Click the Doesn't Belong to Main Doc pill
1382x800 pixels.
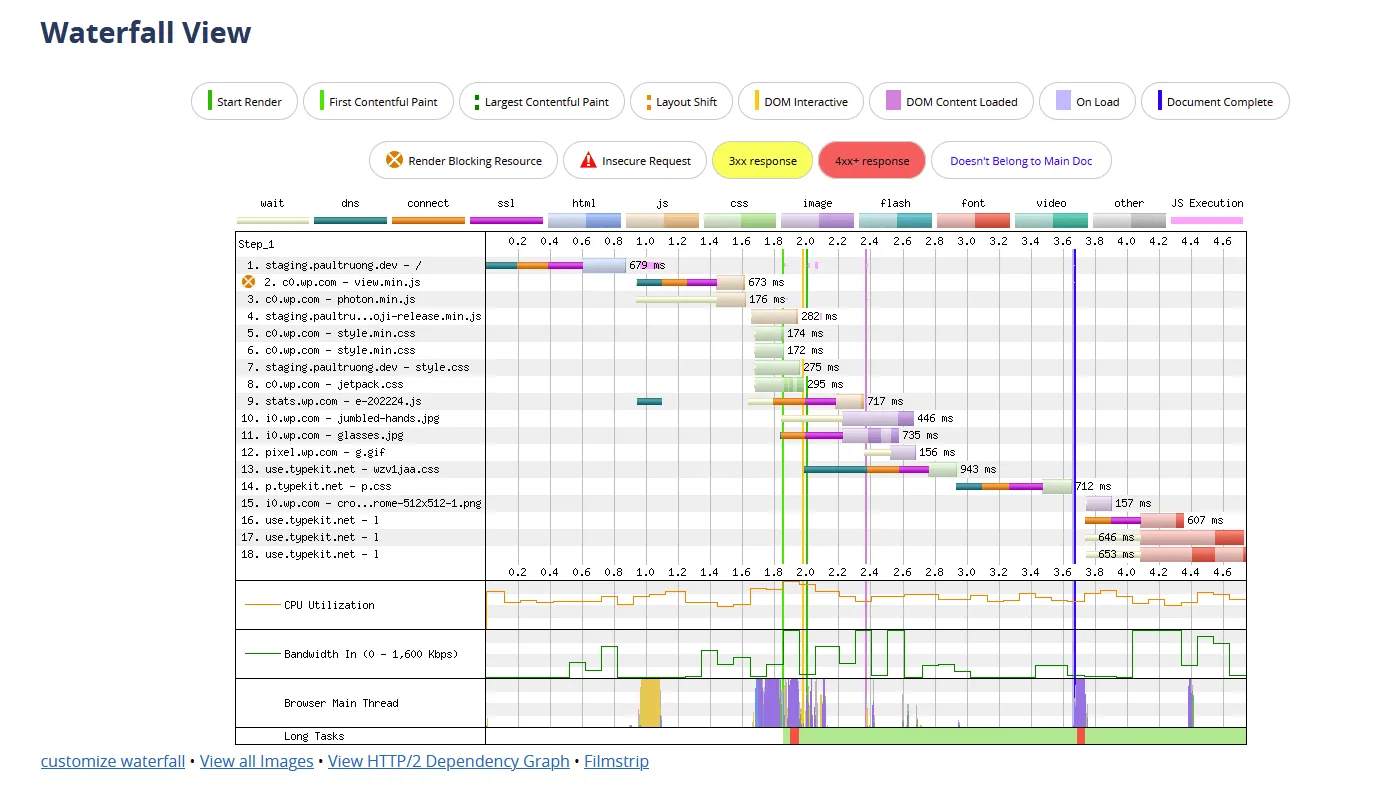1021,160
